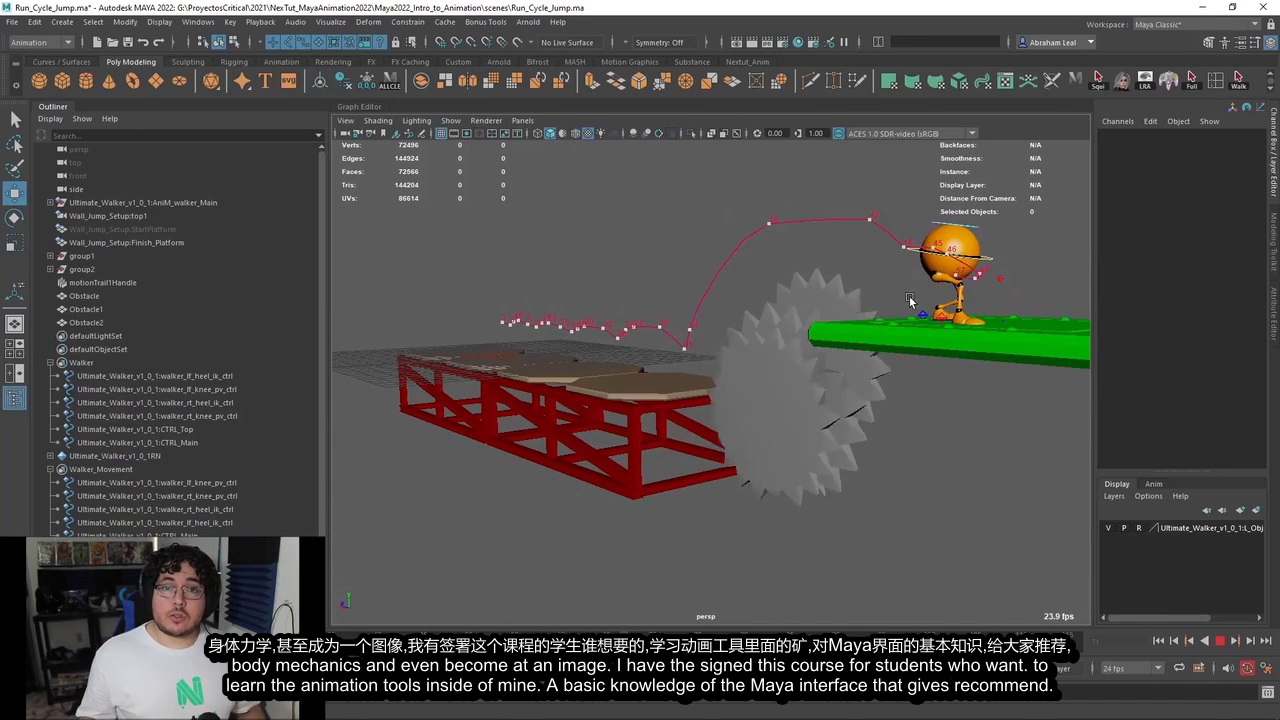
Task: Toggle the V visibility box for Ultimate_Walker layer
Action: coord(1108,528)
